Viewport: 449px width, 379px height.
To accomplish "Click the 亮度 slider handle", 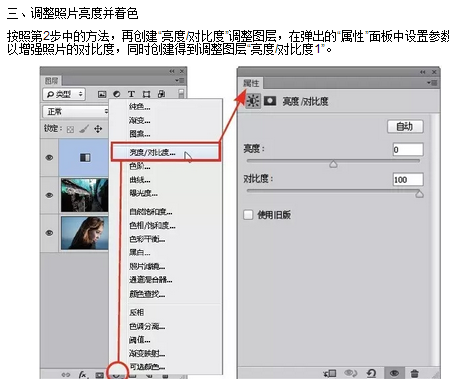I will coord(333,164).
